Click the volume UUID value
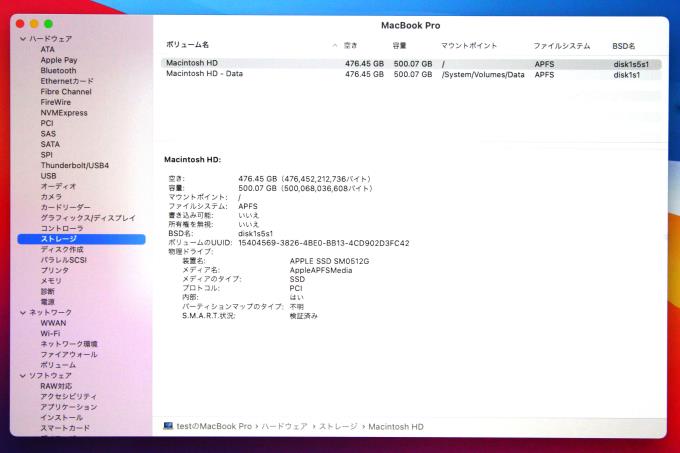 tap(324, 243)
